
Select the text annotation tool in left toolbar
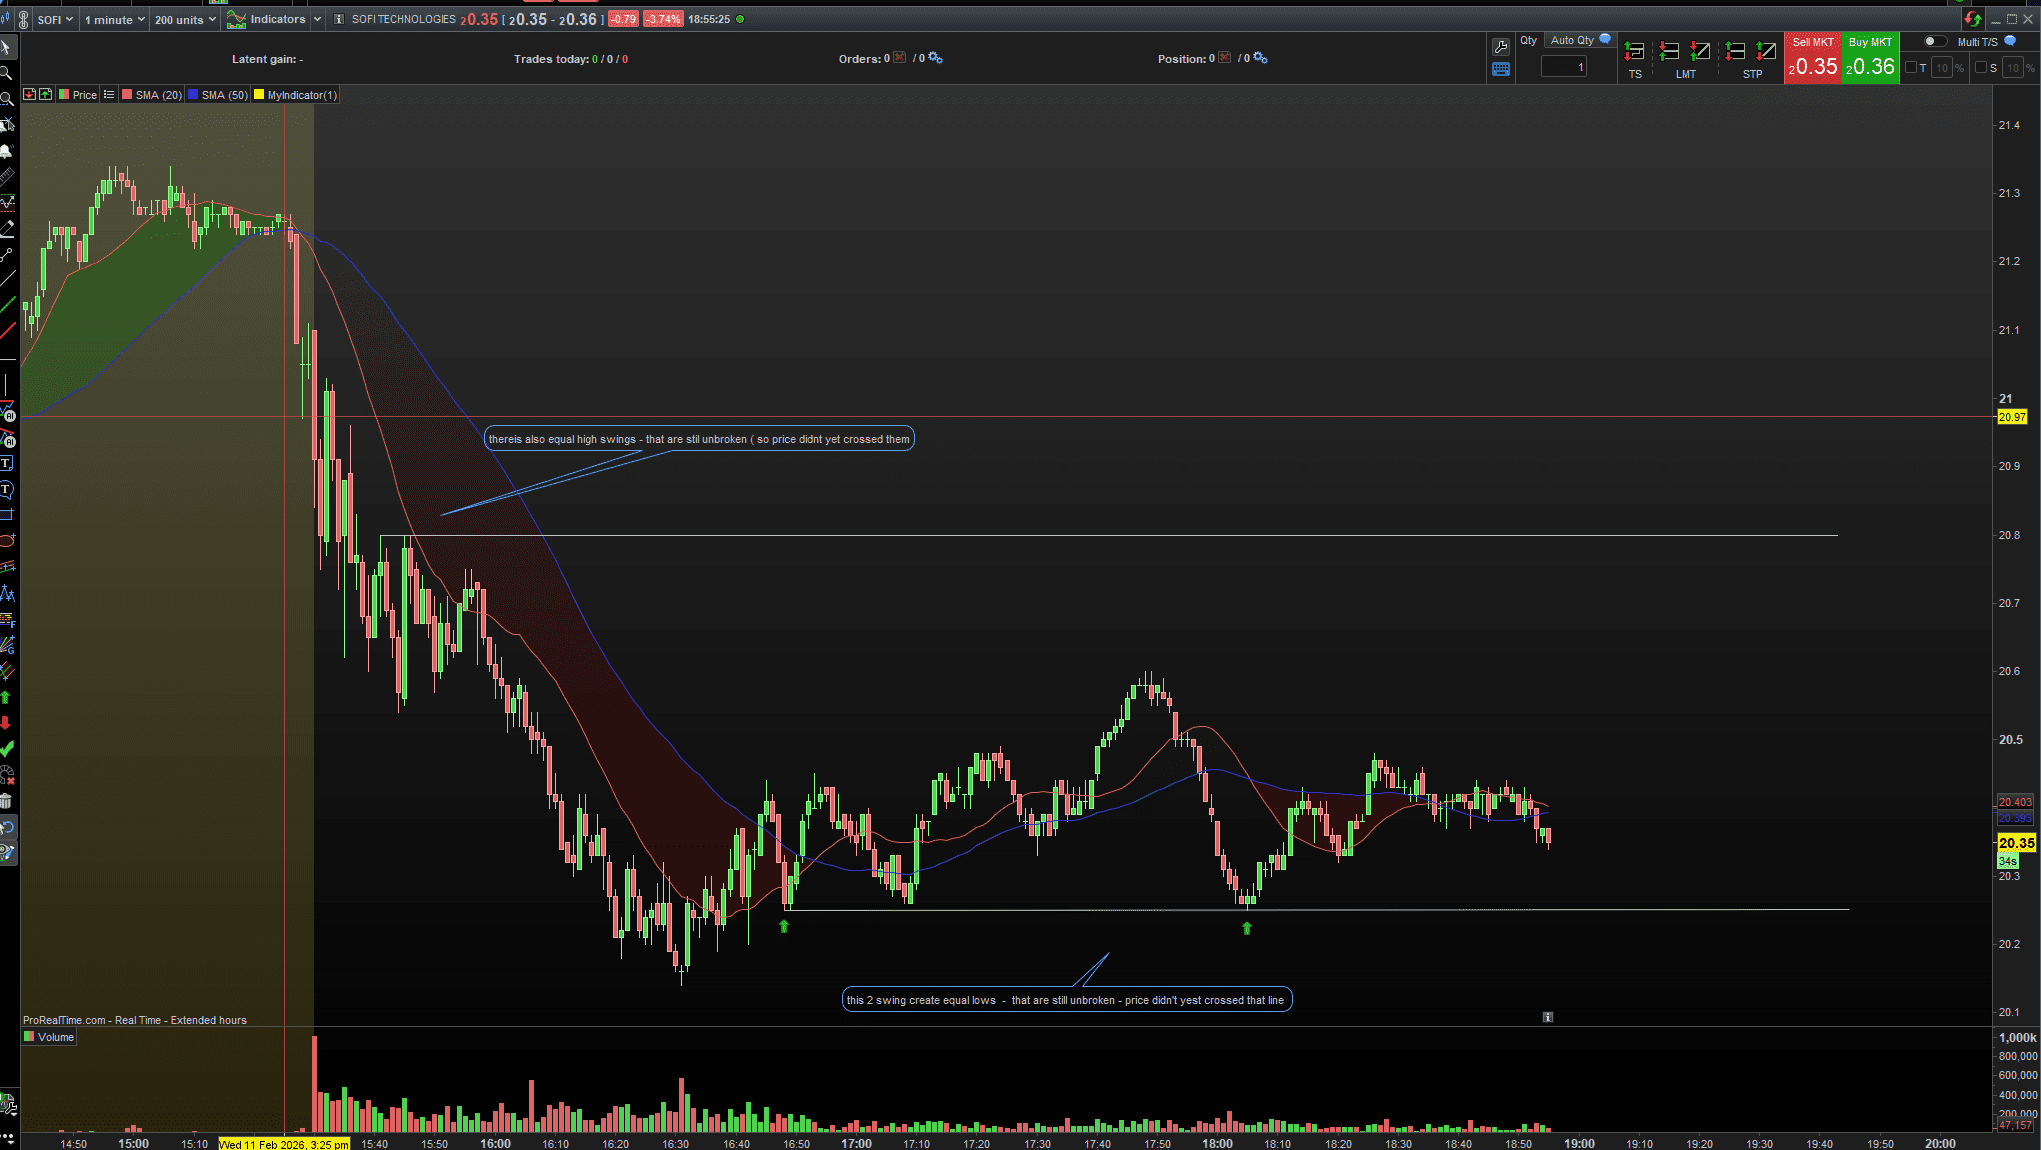click(6, 463)
